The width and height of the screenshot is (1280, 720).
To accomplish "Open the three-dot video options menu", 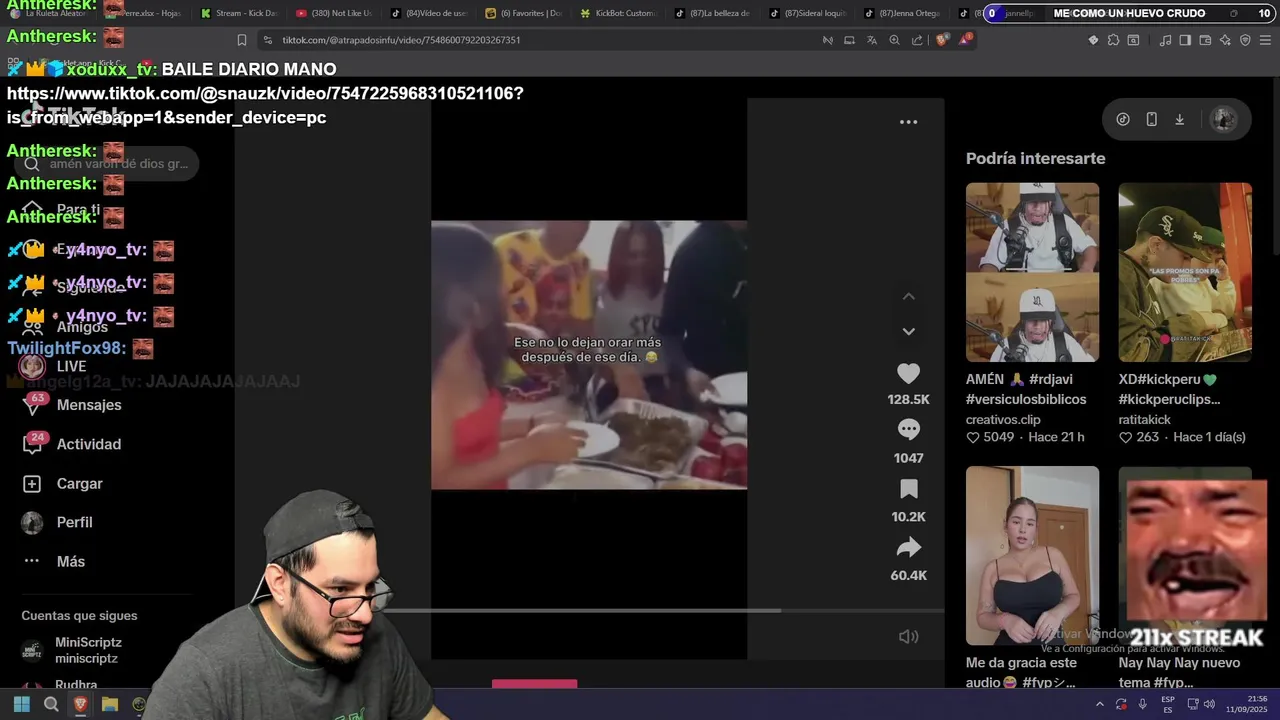I will [x=908, y=122].
